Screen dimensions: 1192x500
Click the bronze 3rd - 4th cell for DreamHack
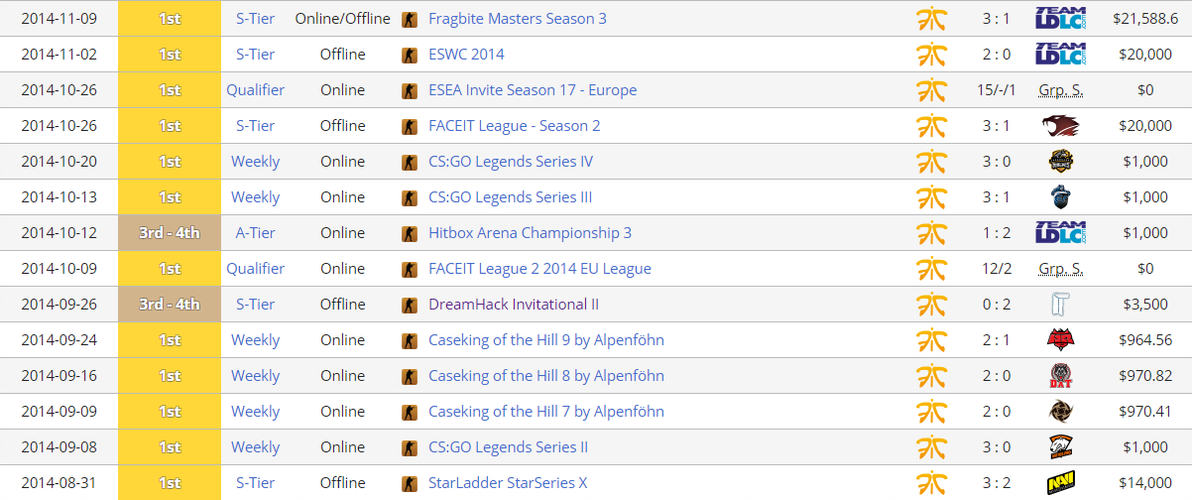pos(169,304)
